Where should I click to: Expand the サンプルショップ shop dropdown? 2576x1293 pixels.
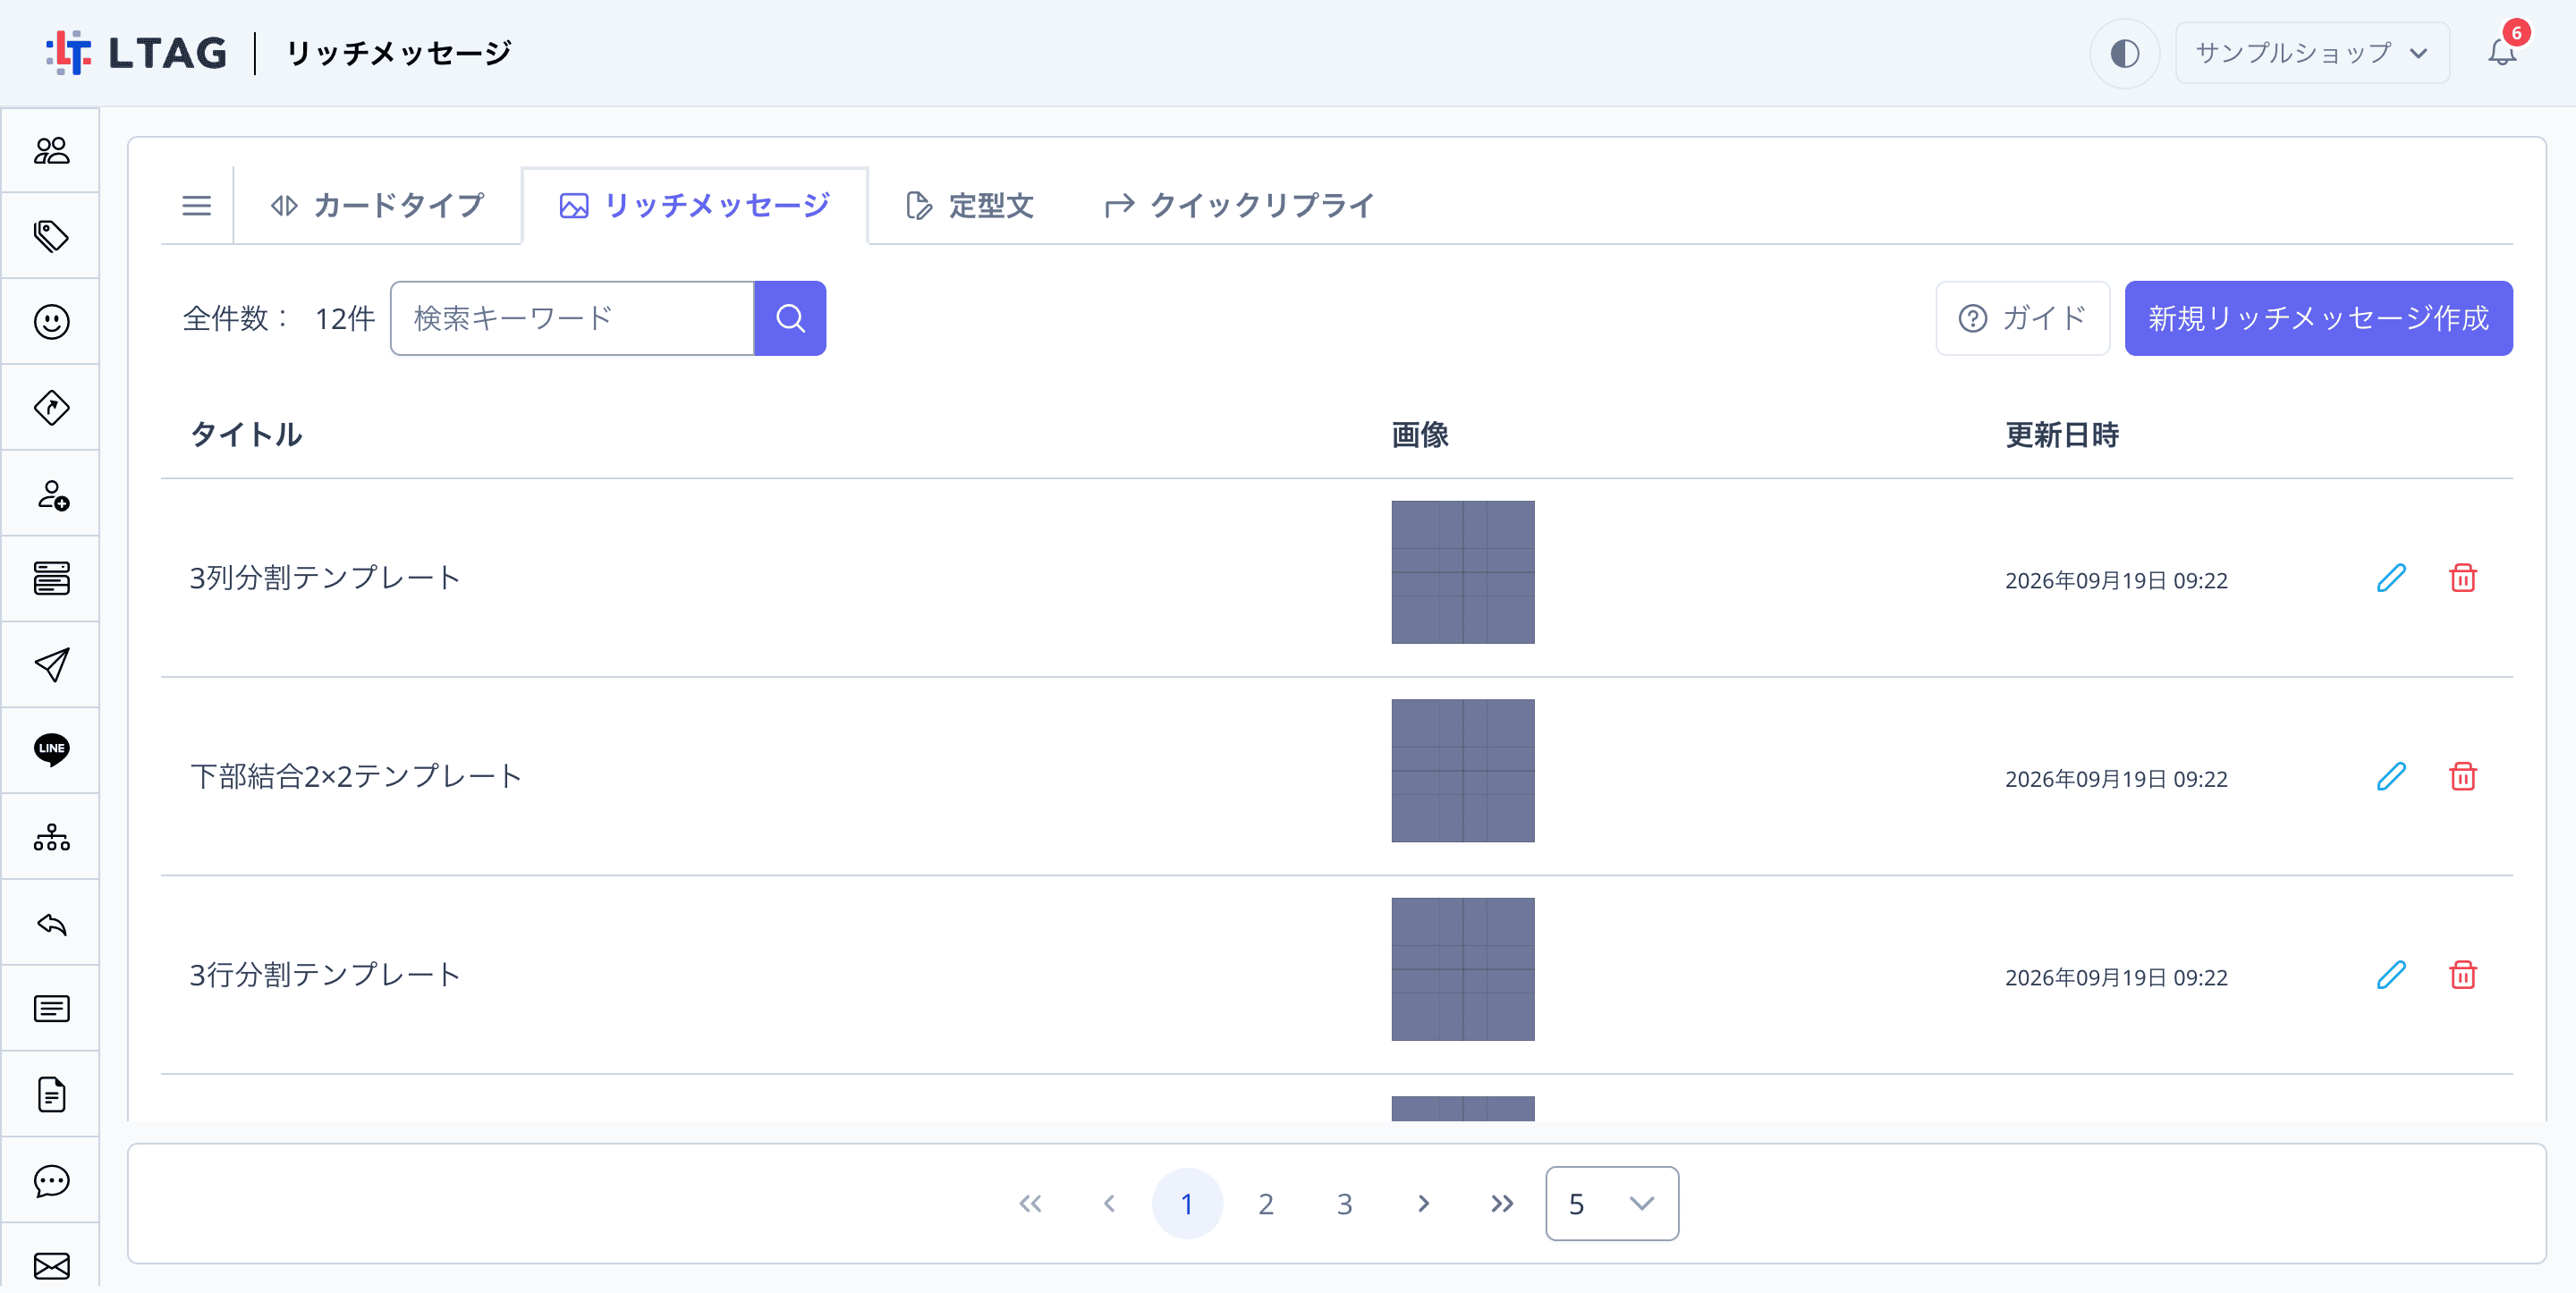(2312, 53)
